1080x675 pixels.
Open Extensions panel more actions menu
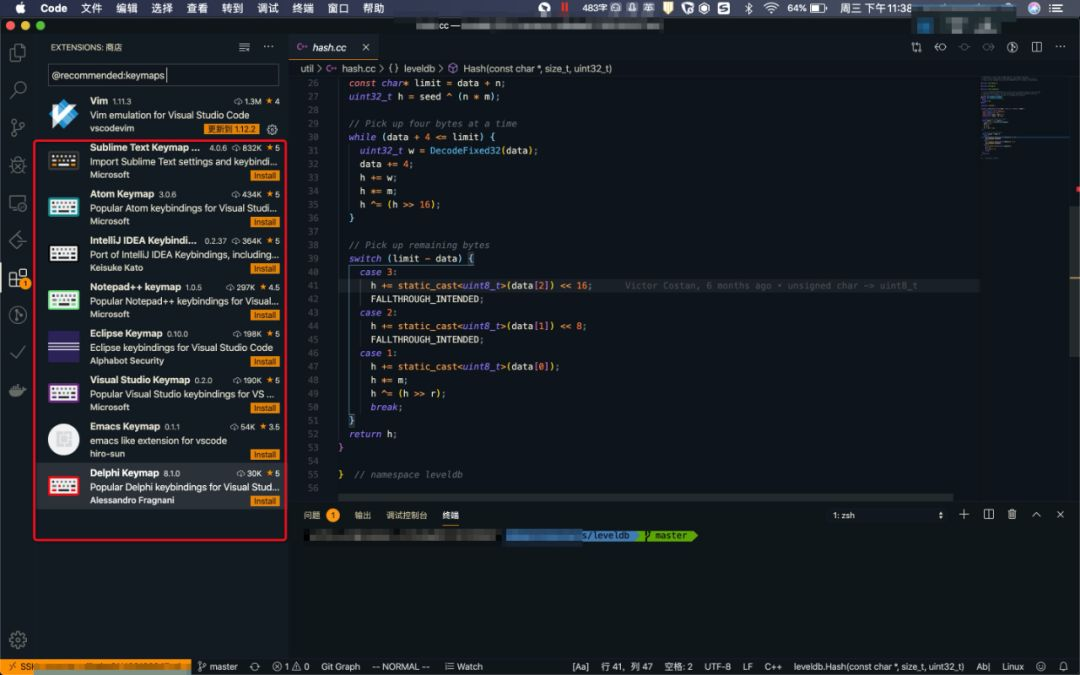(269, 47)
